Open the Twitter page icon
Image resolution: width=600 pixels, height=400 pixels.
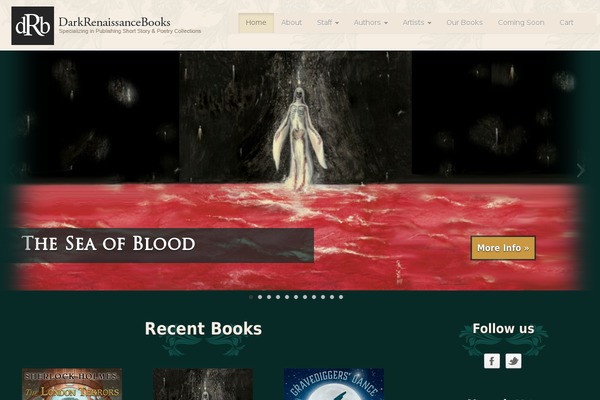(513, 361)
